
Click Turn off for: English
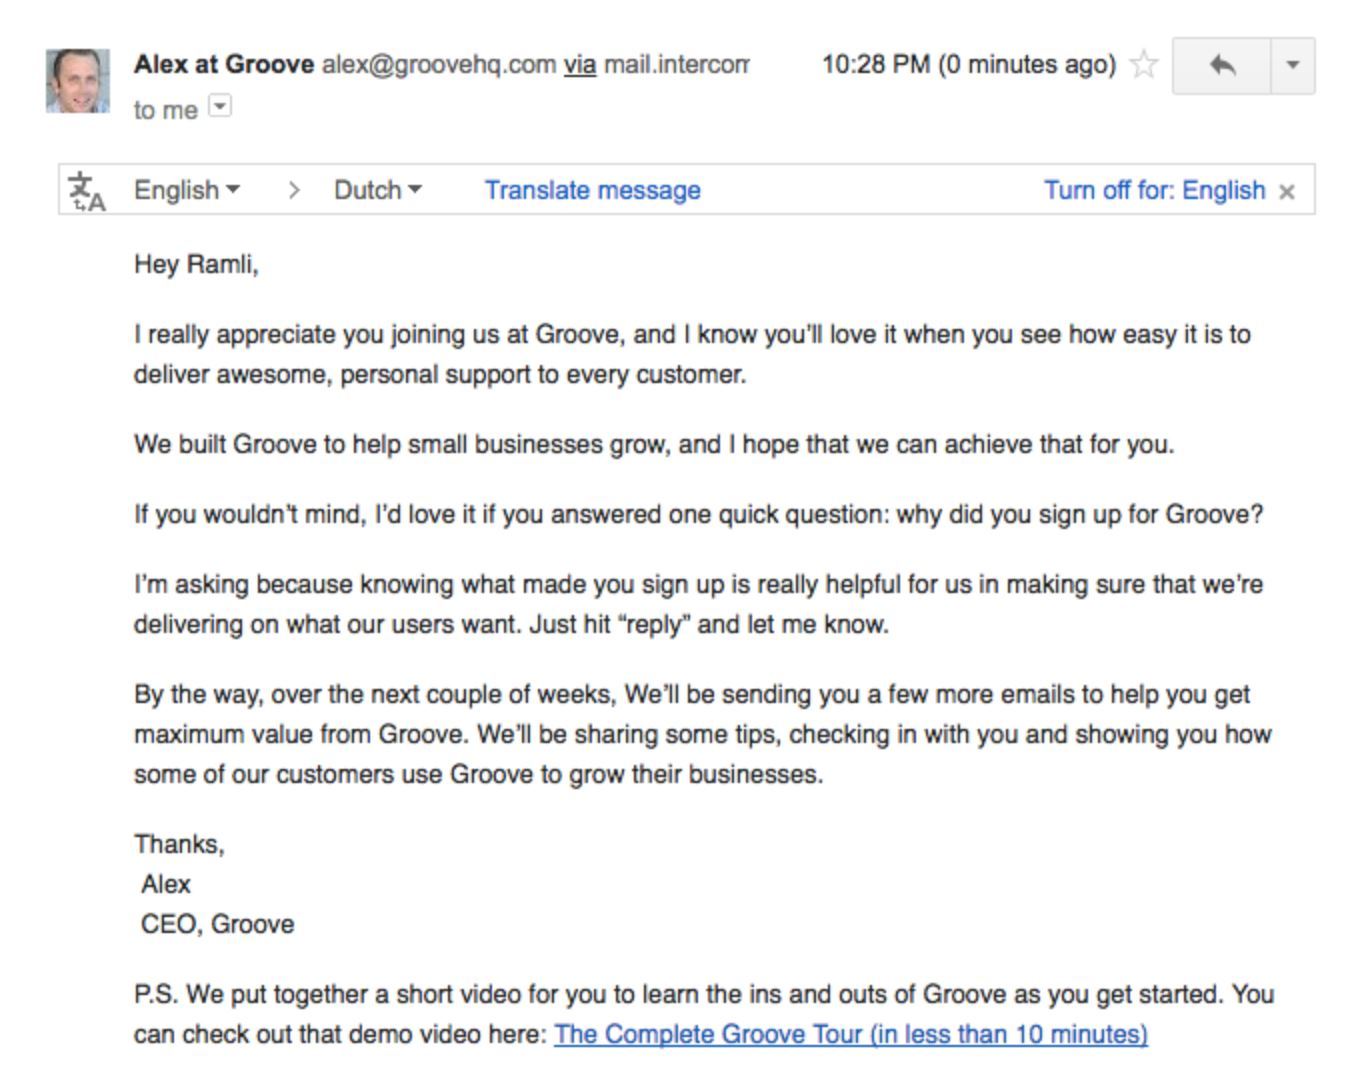tap(1154, 190)
